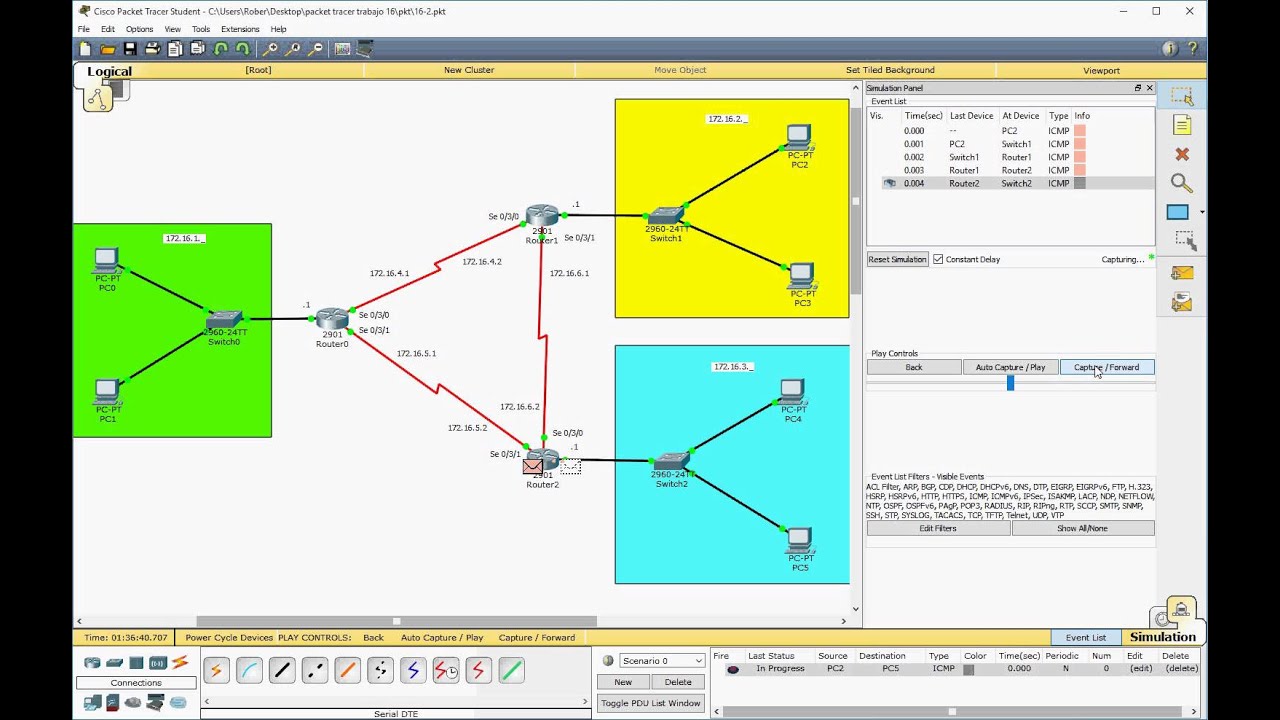Open the Extensions menu

click(240, 29)
